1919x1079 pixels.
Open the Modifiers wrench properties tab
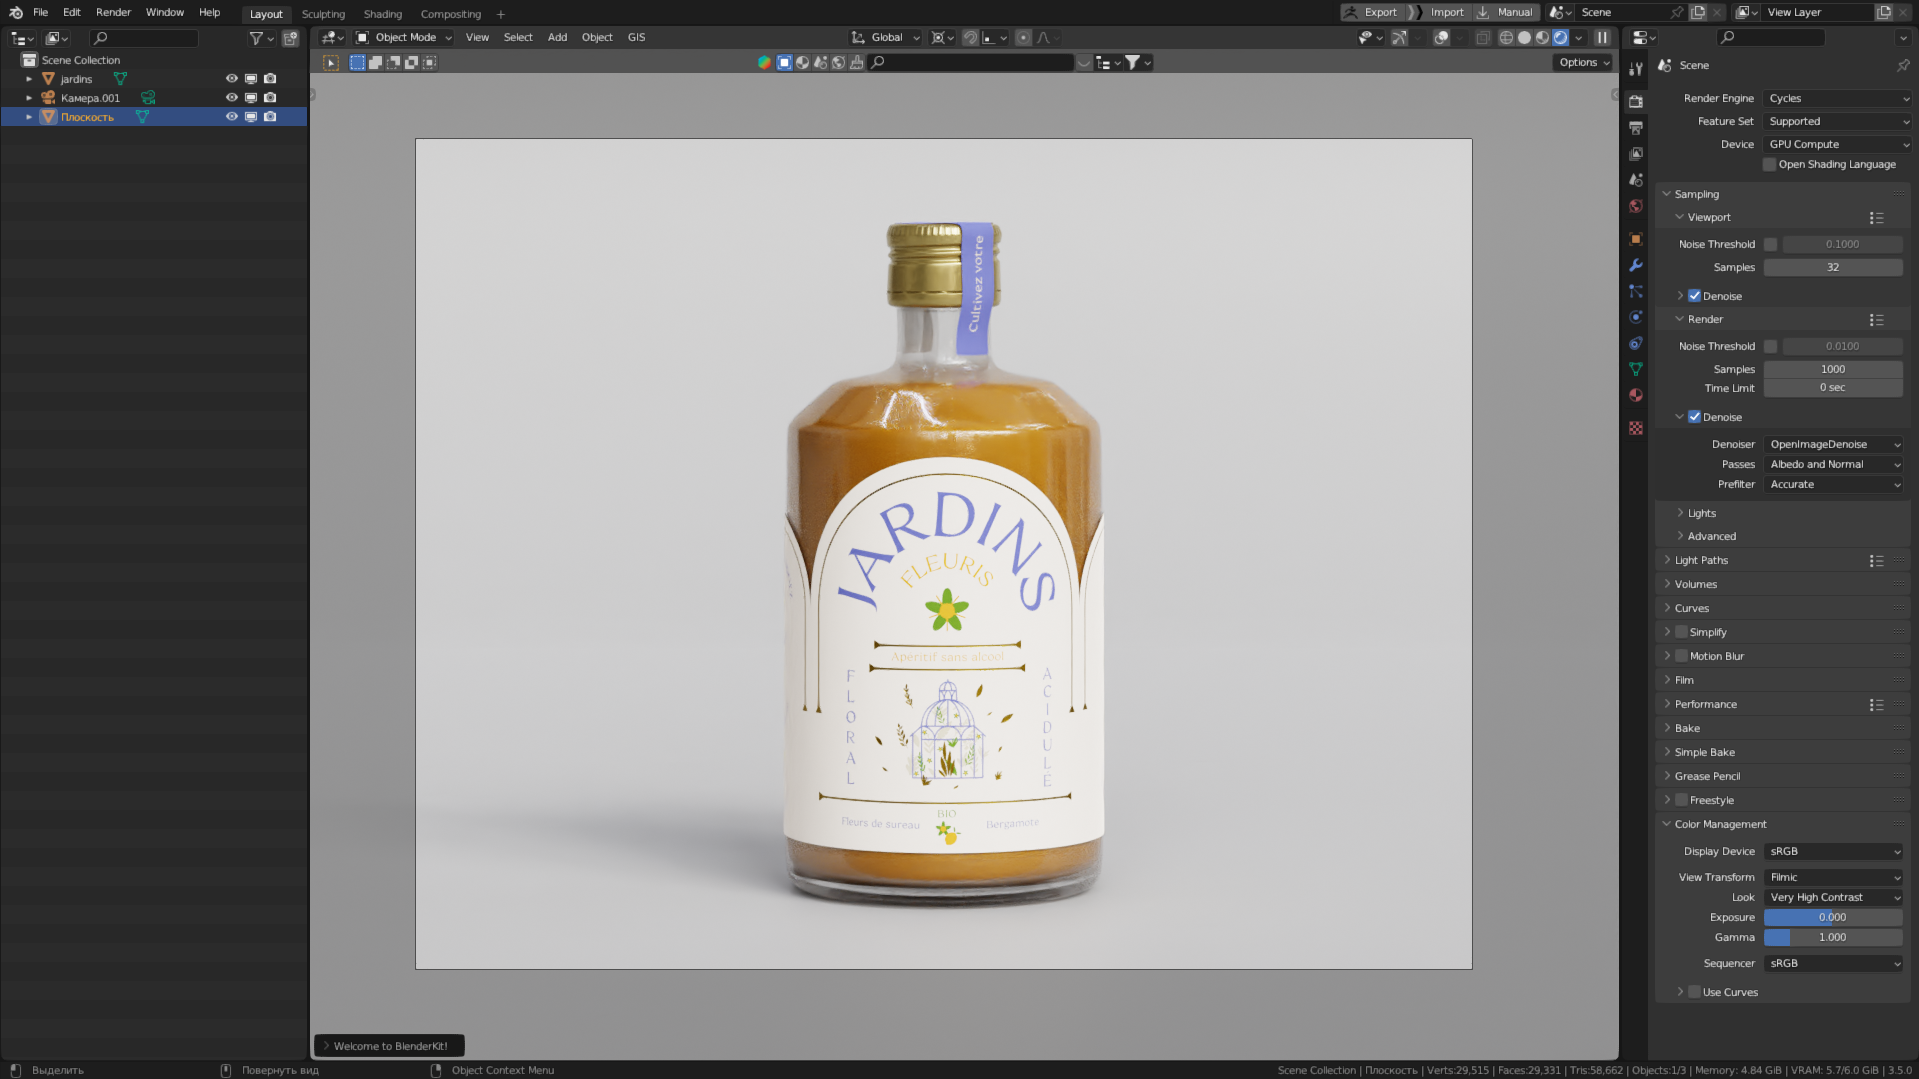tap(1636, 265)
